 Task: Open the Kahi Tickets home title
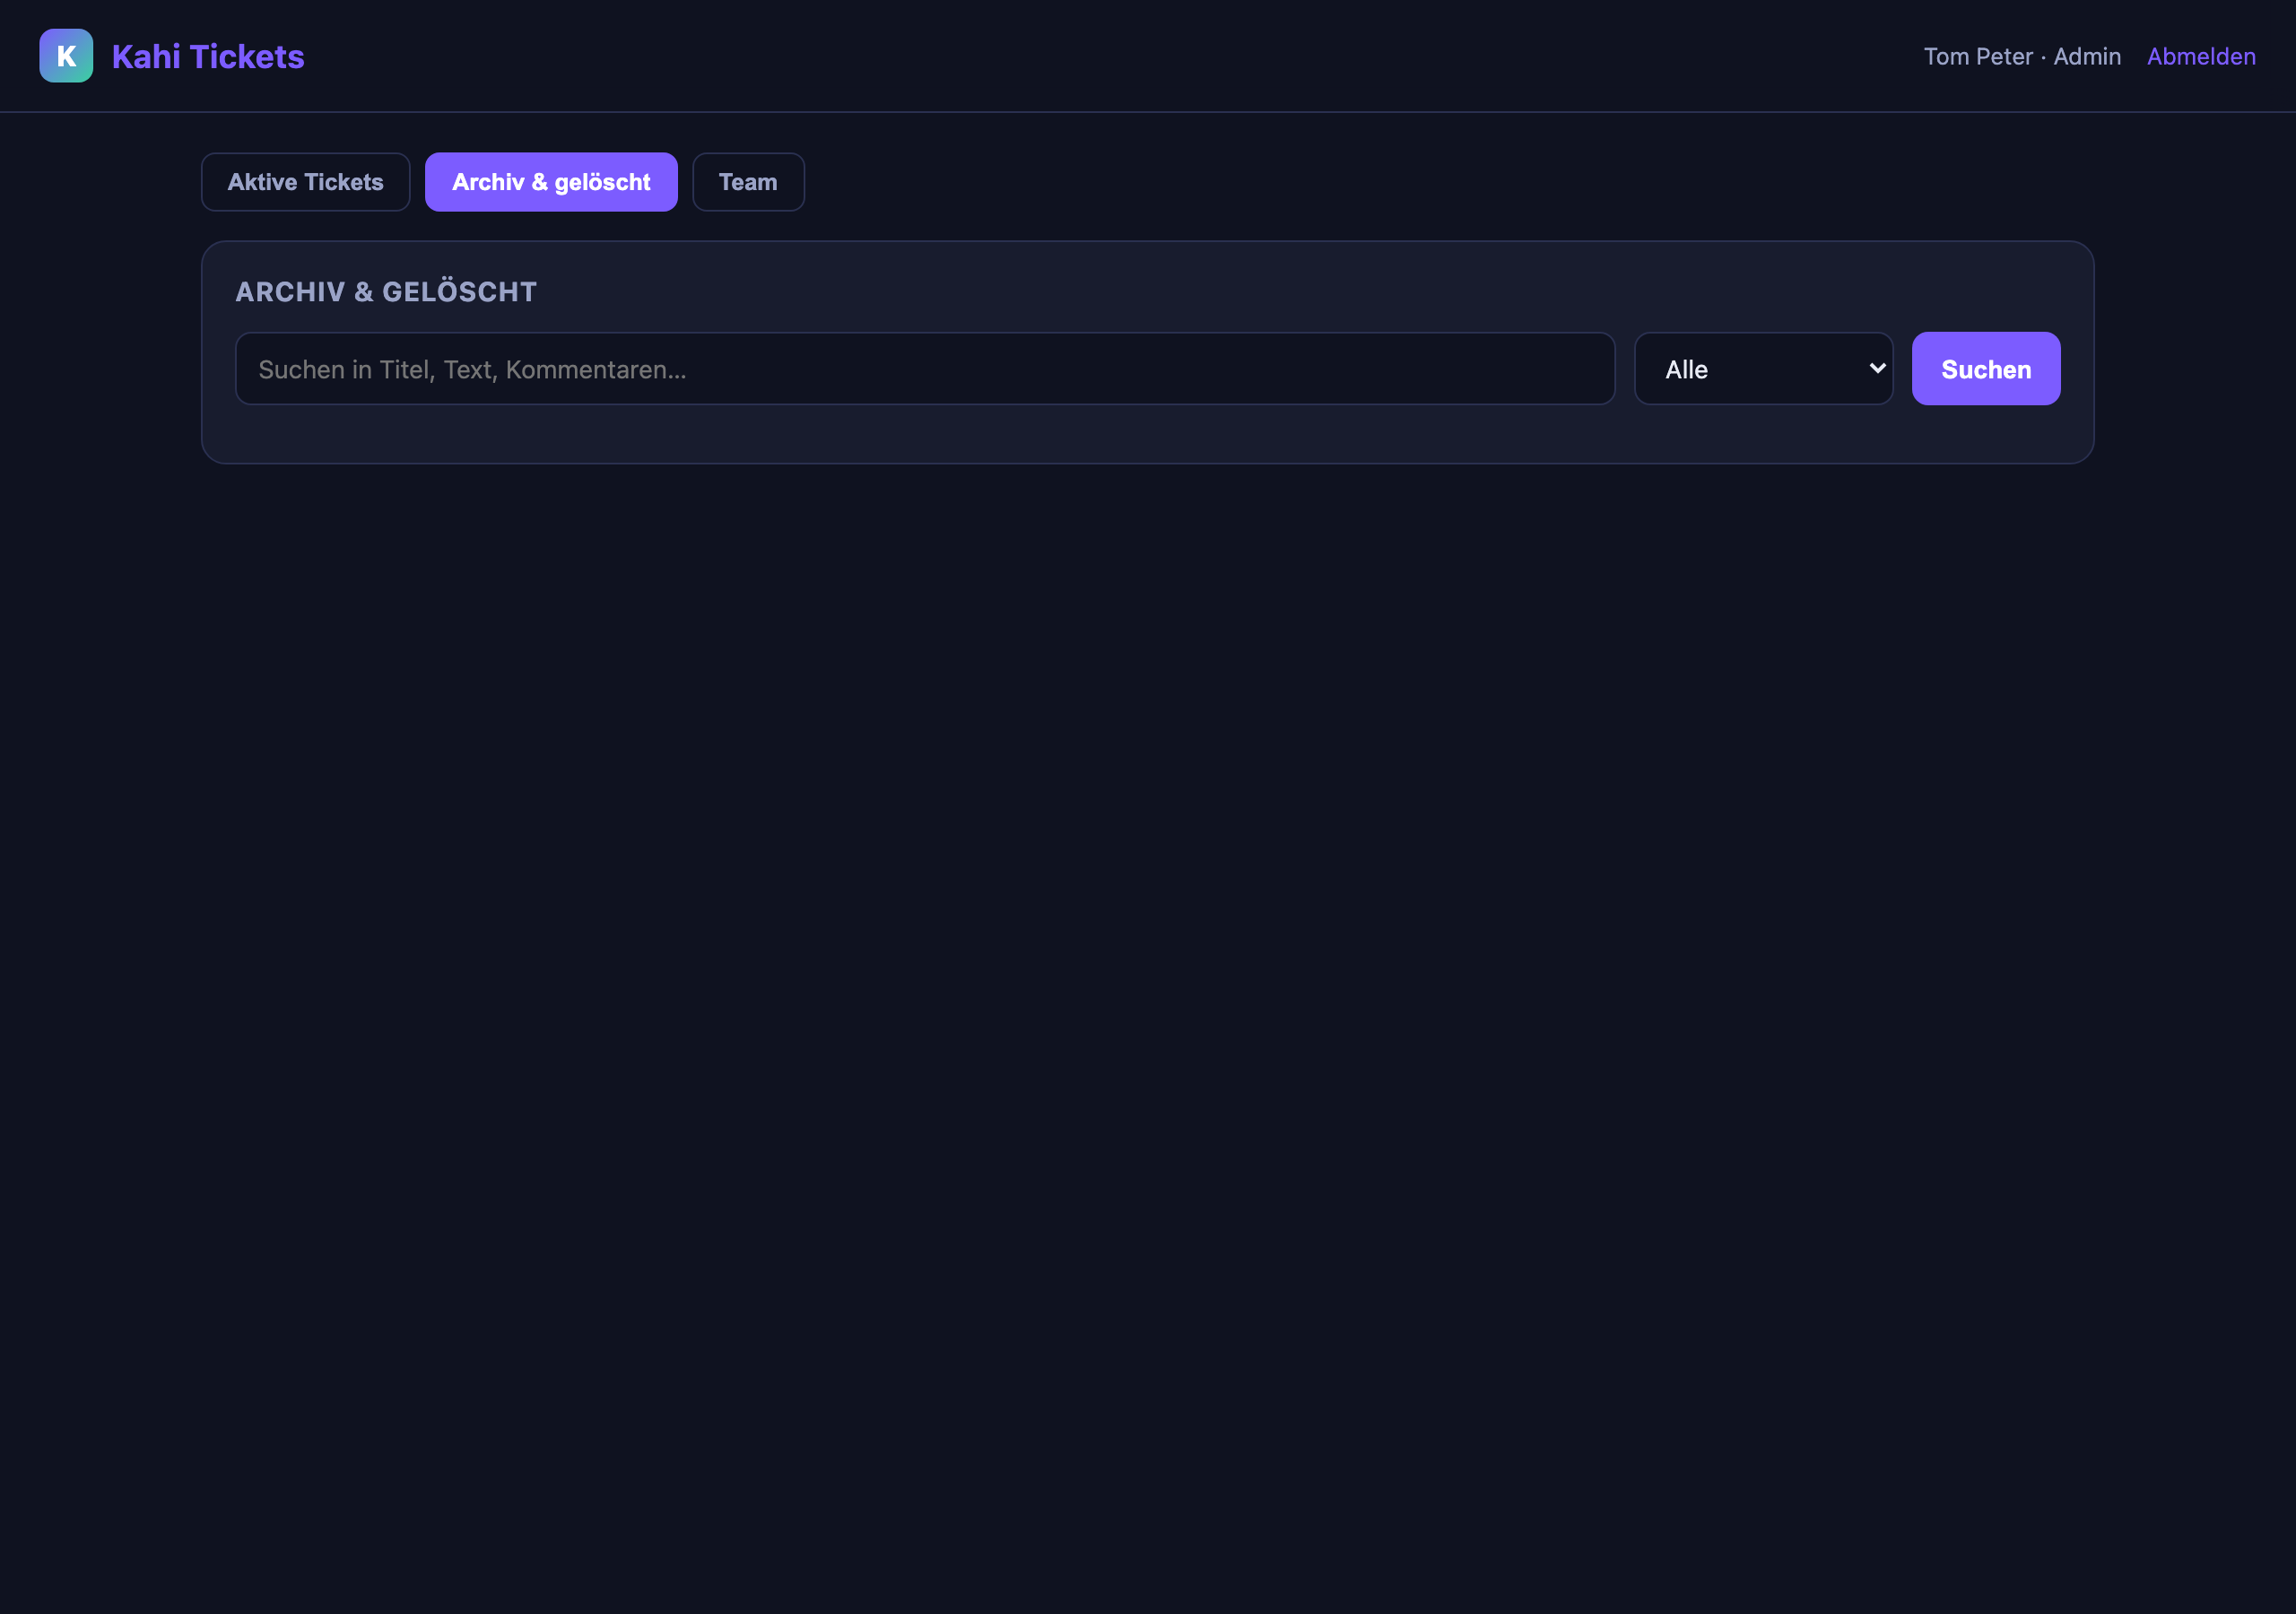[208, 56]
